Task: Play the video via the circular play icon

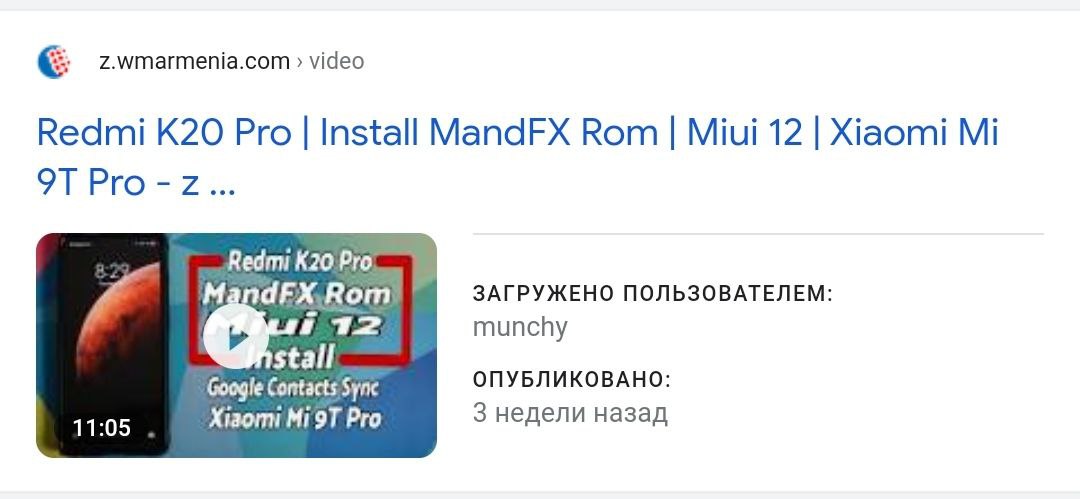Action: click(x=236, y=337)
